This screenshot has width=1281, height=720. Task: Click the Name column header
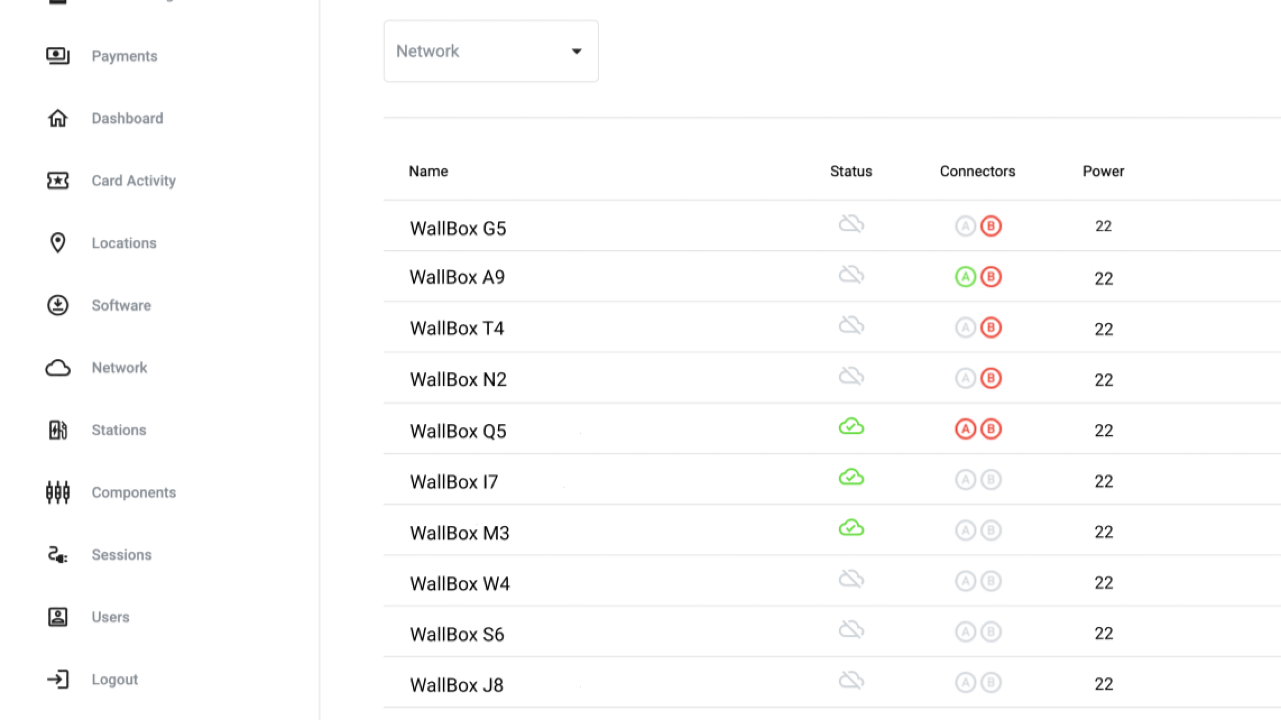[x=428, y=171]
